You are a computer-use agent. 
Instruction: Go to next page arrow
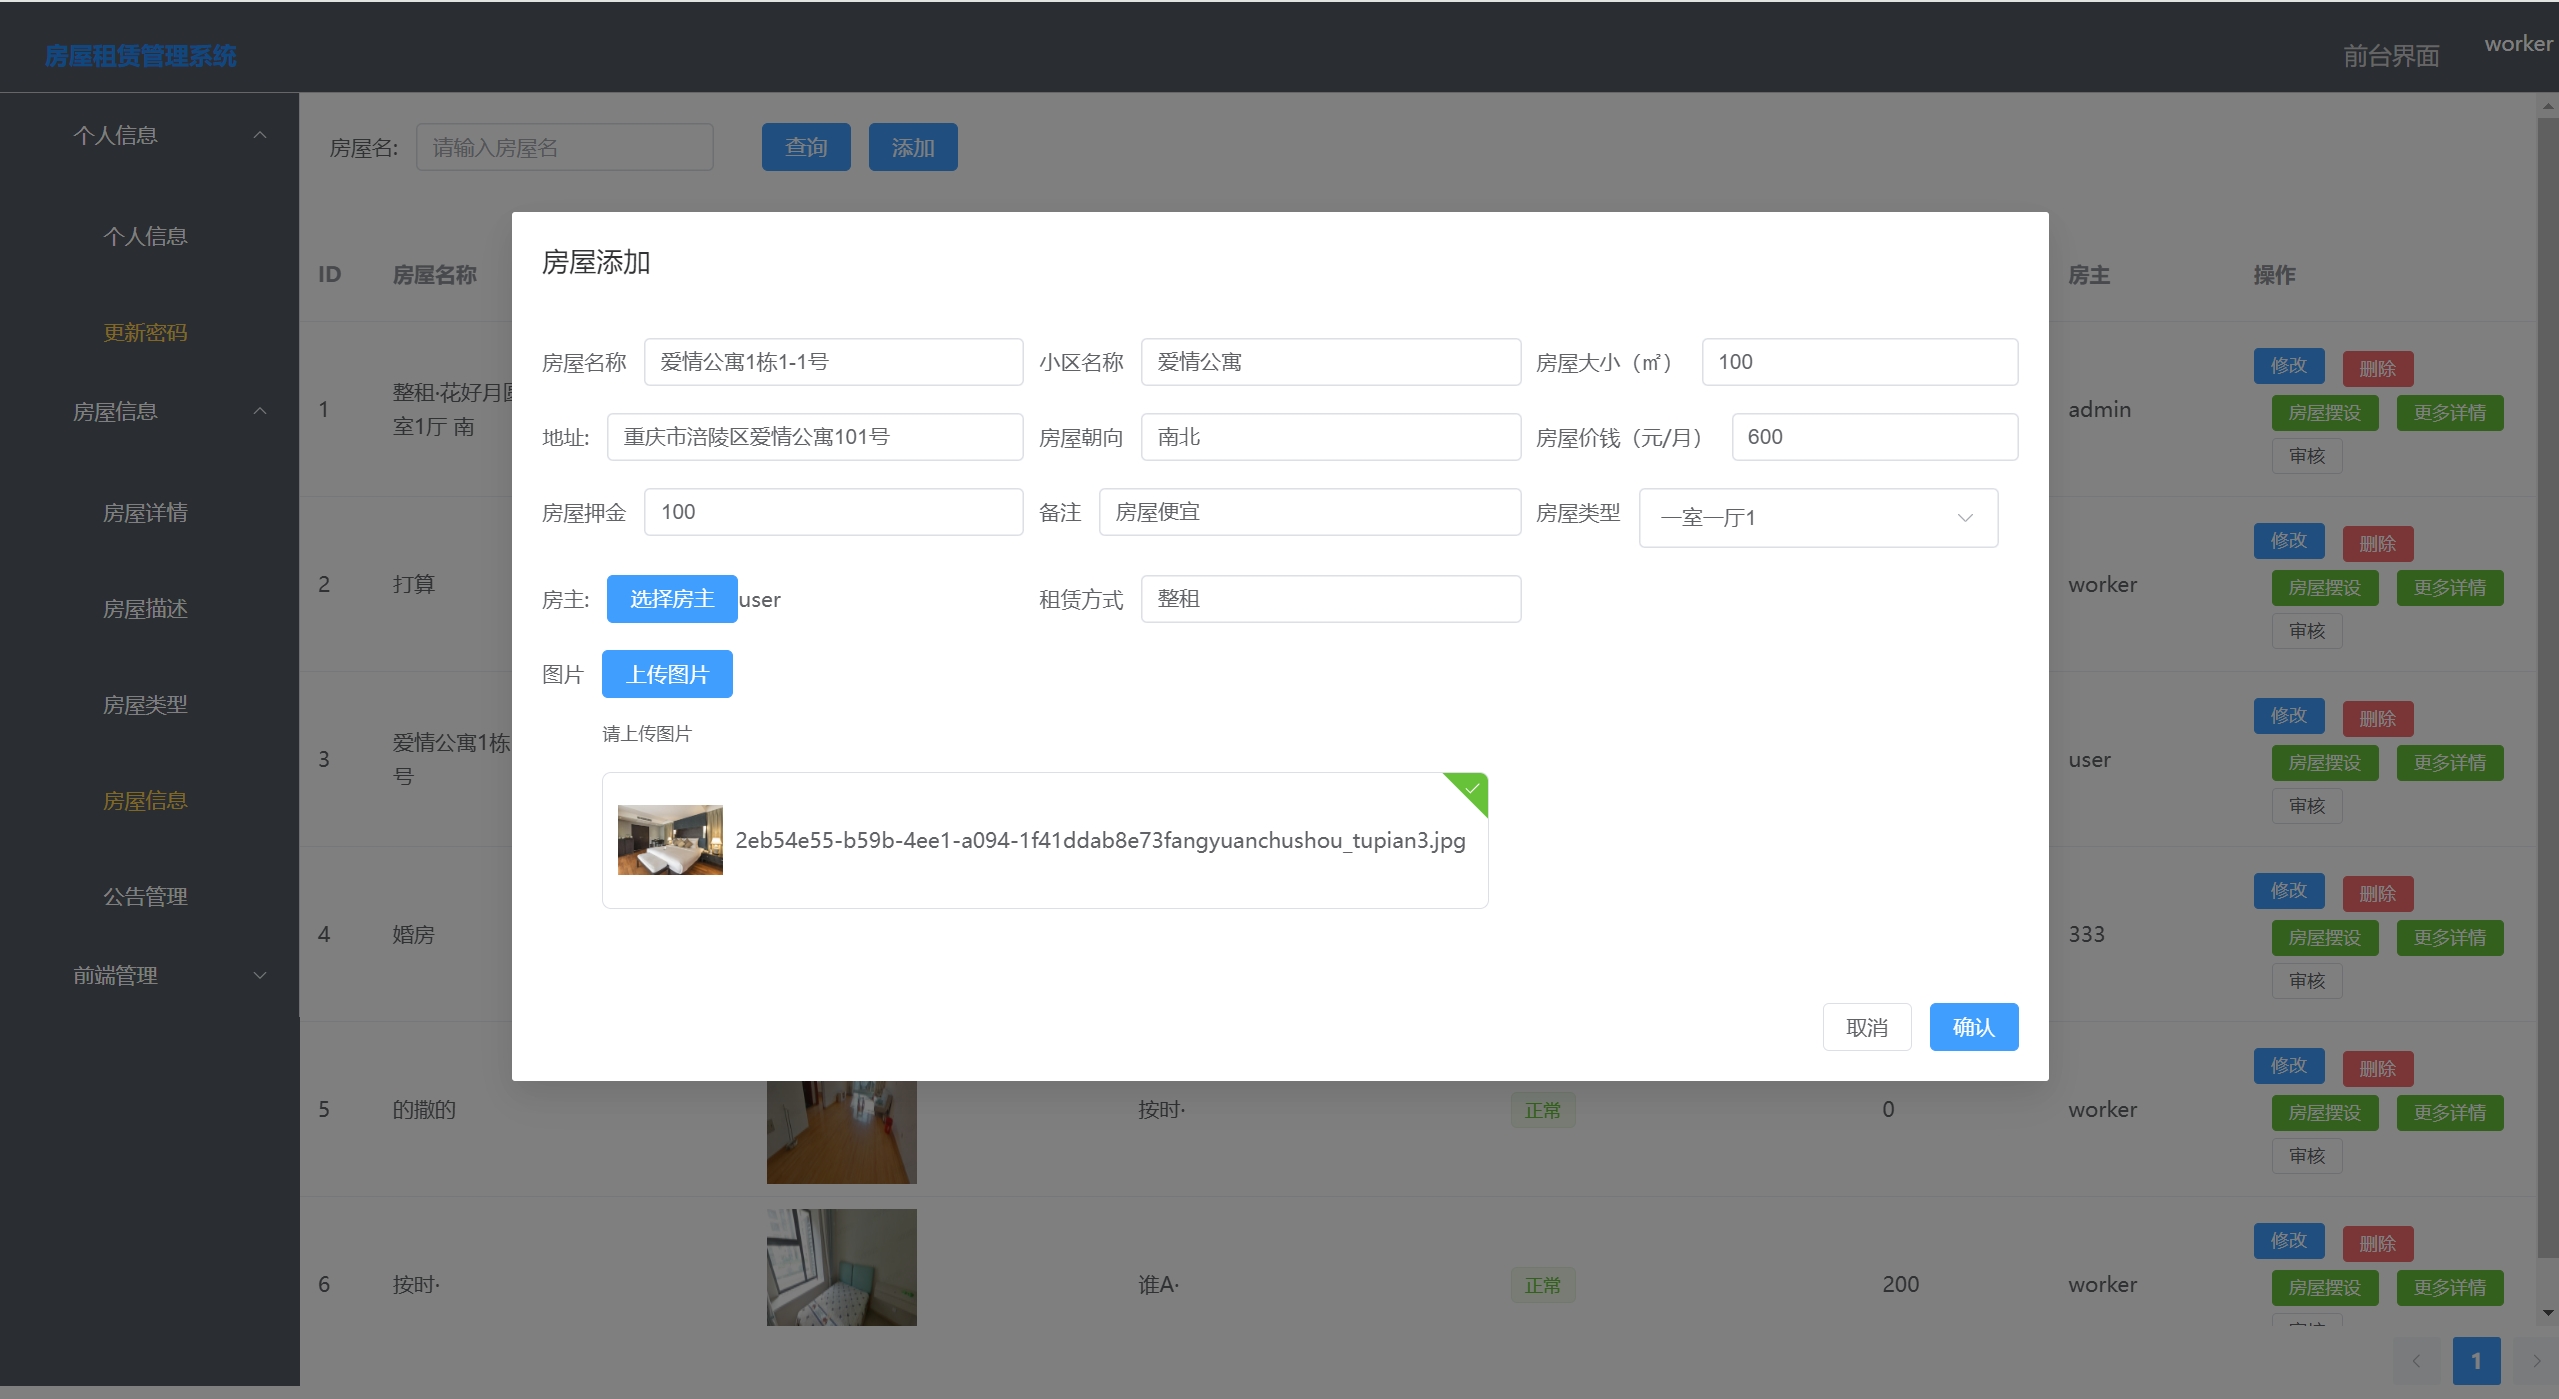[2536, 1361]
